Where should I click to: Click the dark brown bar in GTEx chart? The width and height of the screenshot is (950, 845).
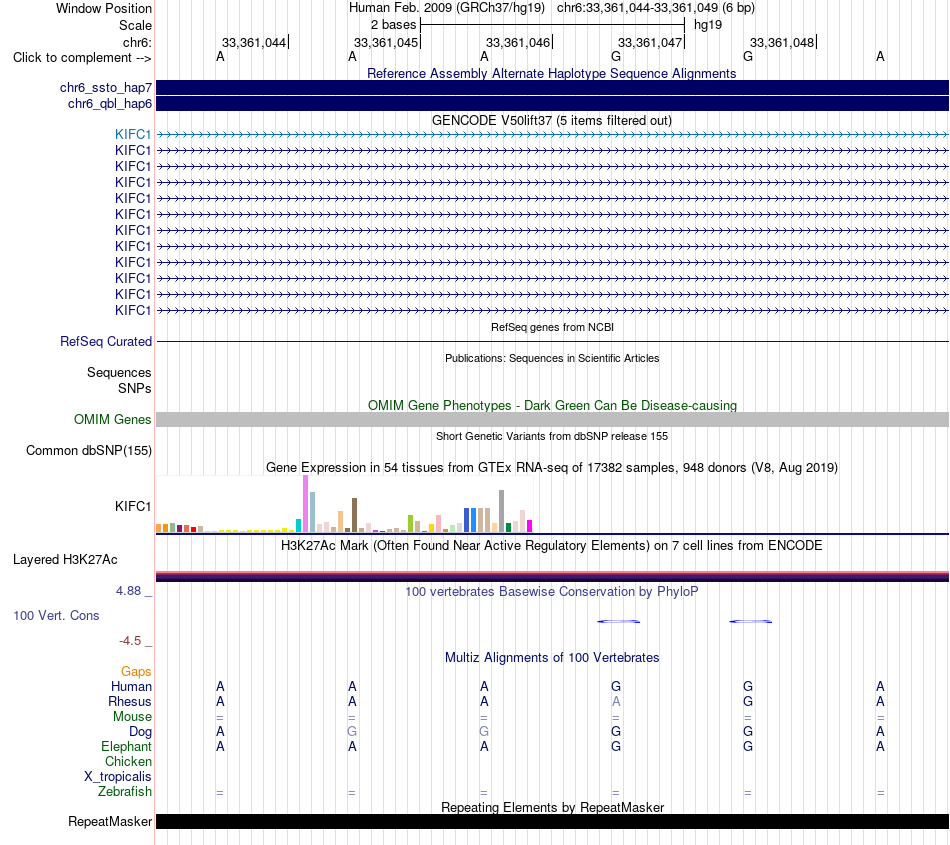click(x=354, y=515)
